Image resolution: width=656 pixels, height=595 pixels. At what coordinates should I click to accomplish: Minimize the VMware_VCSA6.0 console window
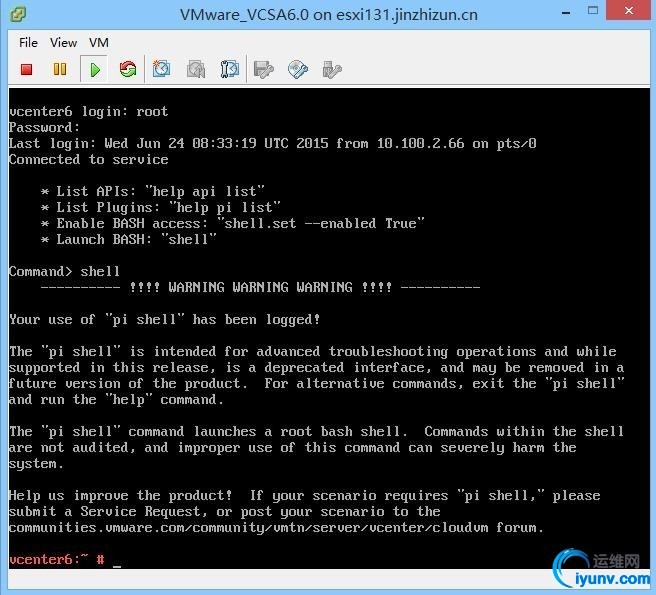[566, 13]
